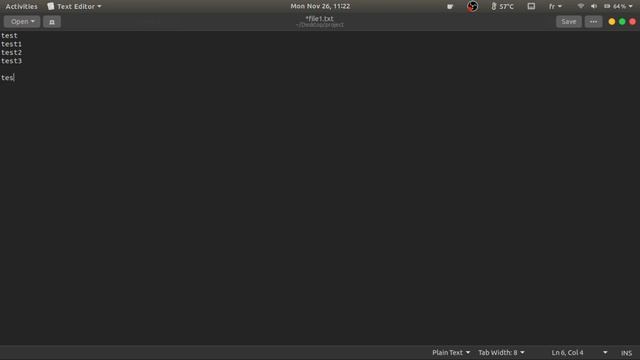Open the Text Editor app menu
The height and width of the screenshot is (360, 640).
point(74,7)
